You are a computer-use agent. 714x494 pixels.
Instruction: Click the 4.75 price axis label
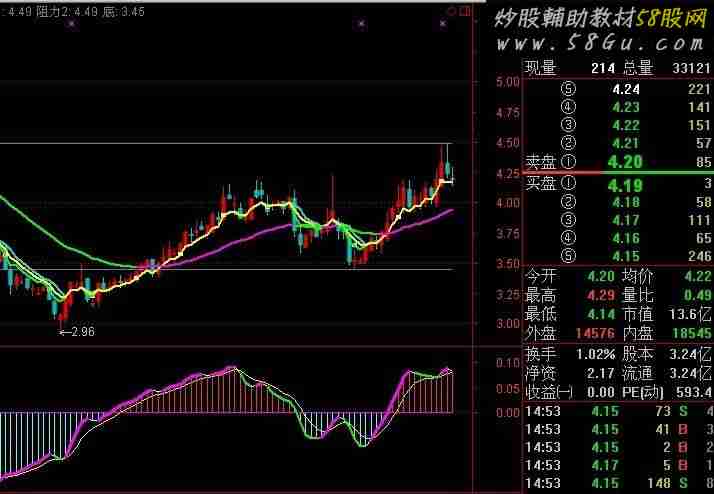[x=508, y=113]
